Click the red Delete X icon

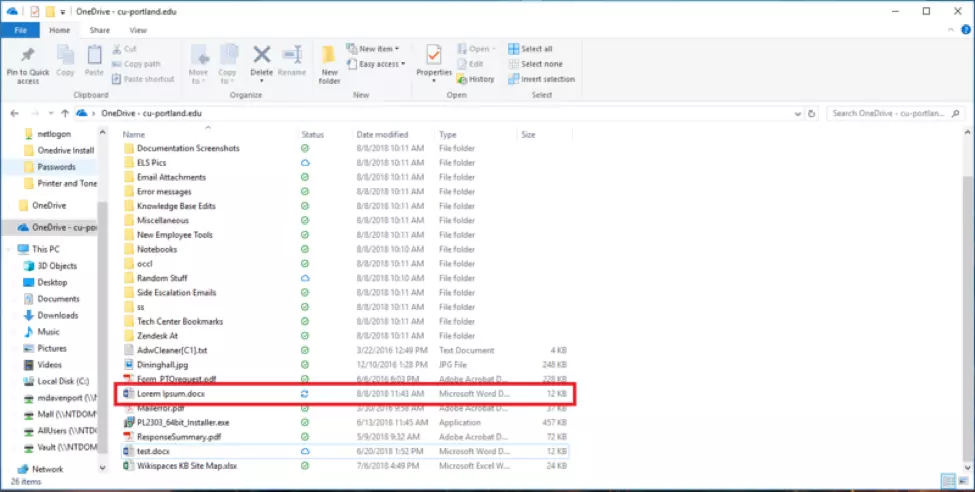[x=262, y=54]
